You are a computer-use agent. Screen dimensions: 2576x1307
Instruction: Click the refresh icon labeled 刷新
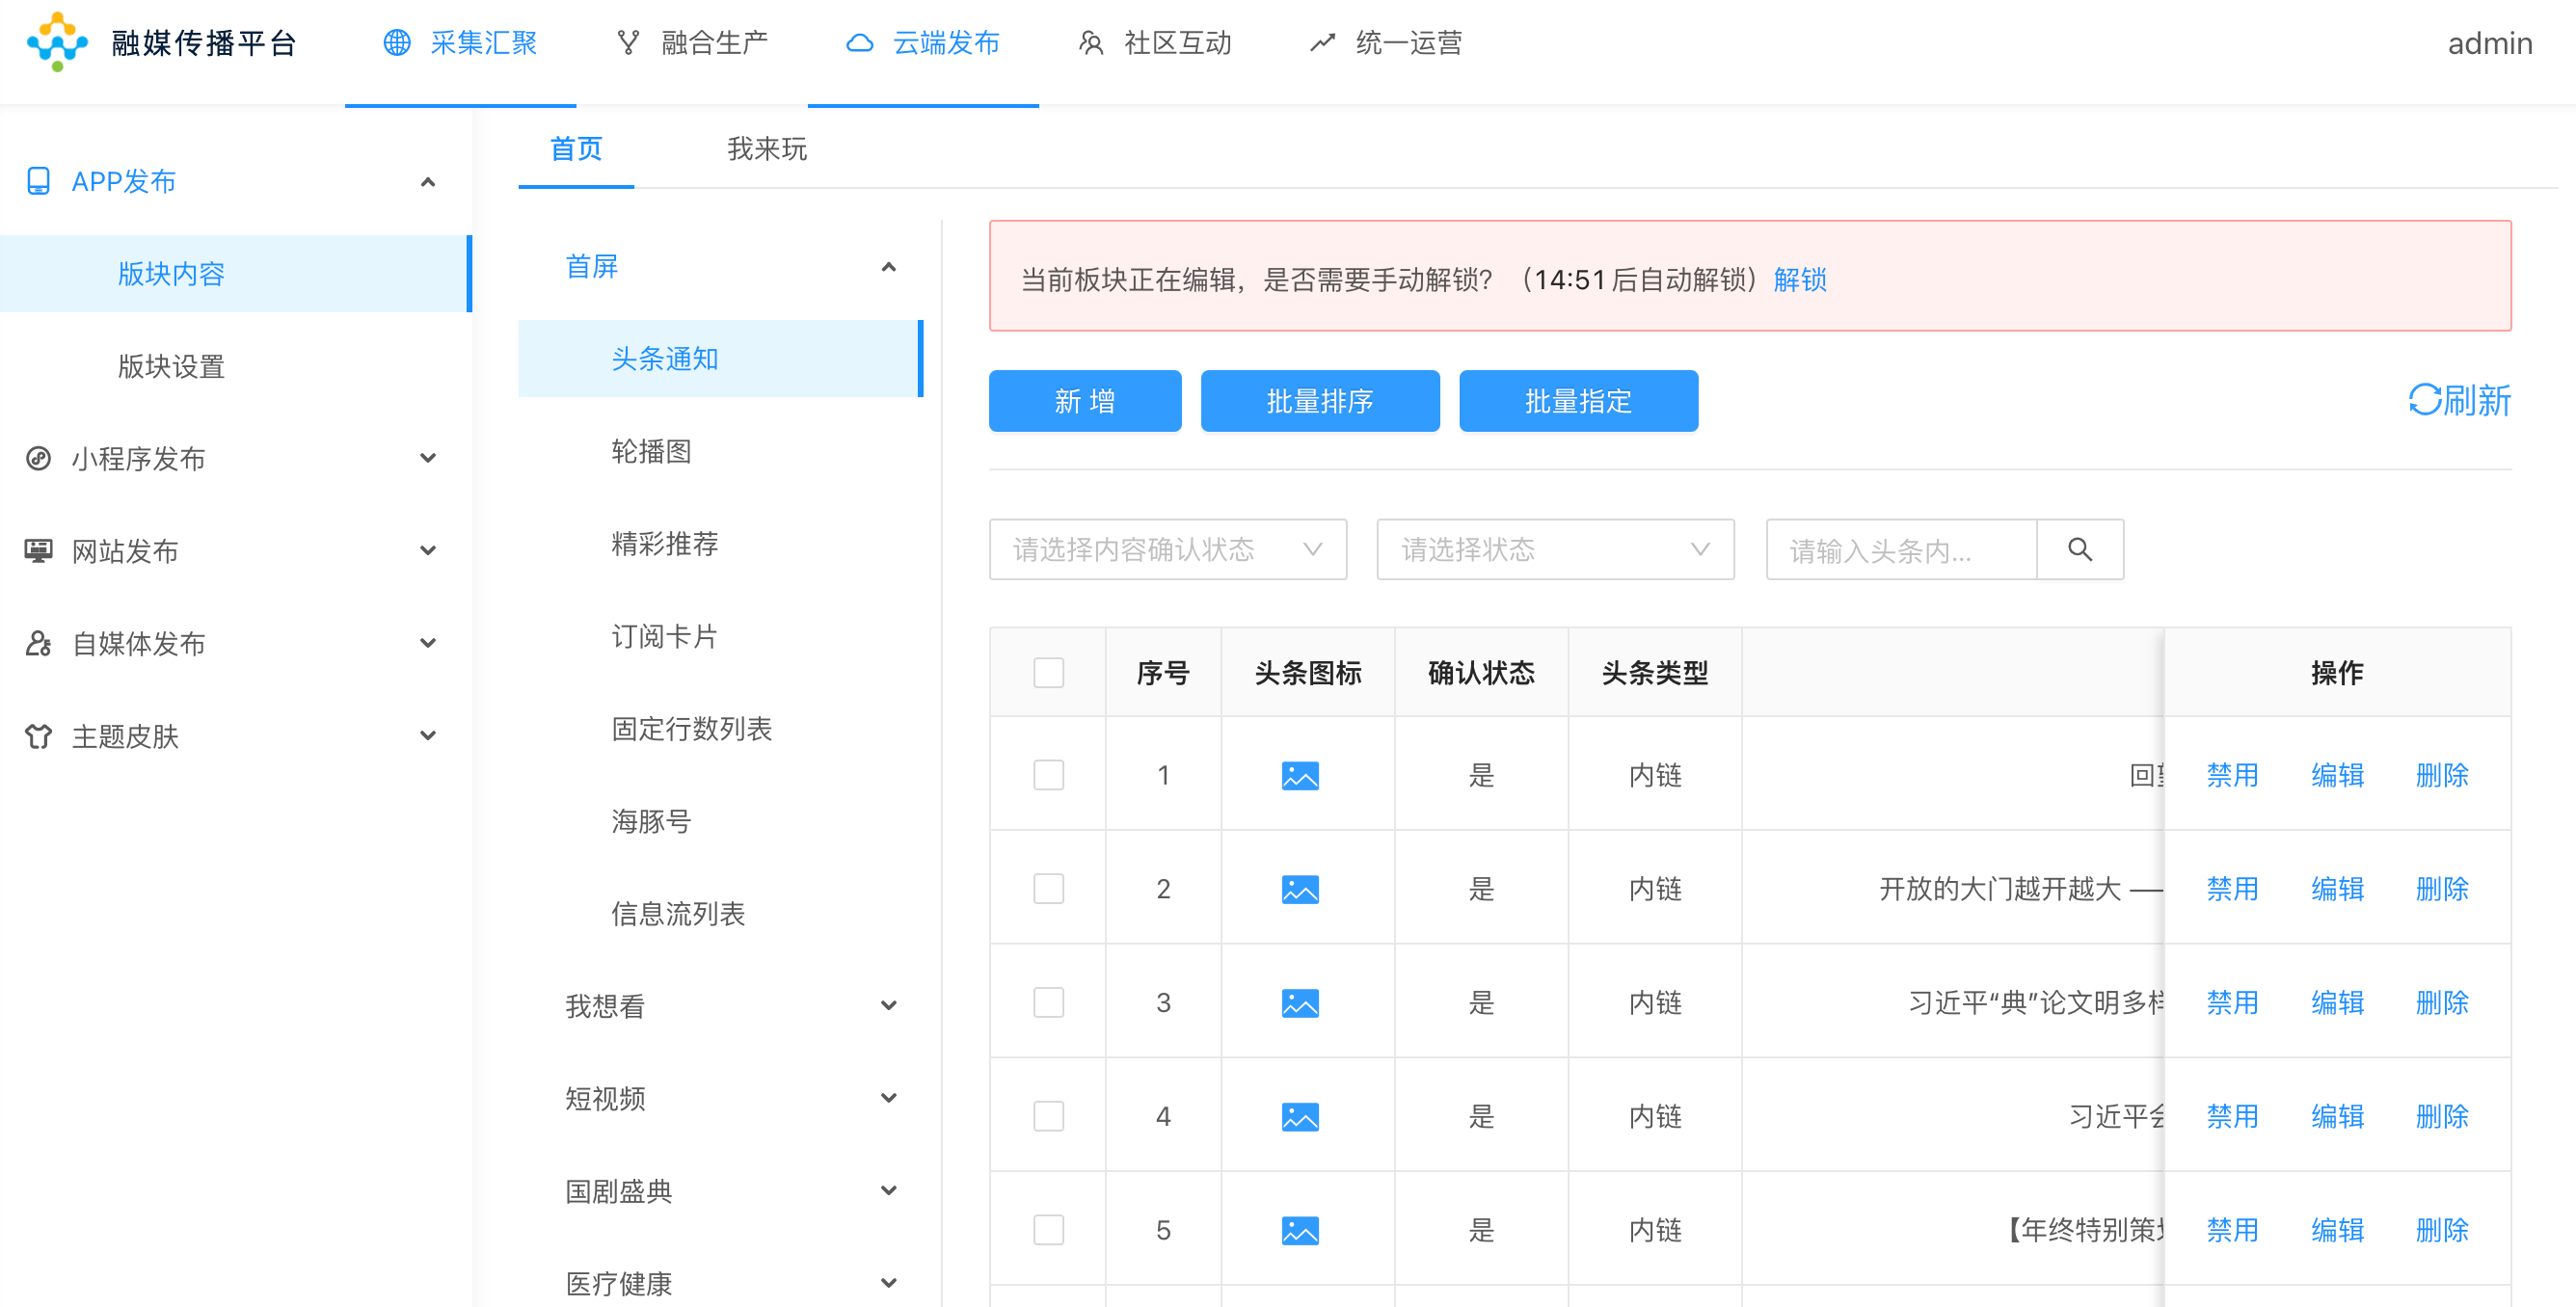pyautogui.click(x=2424, y=400)
